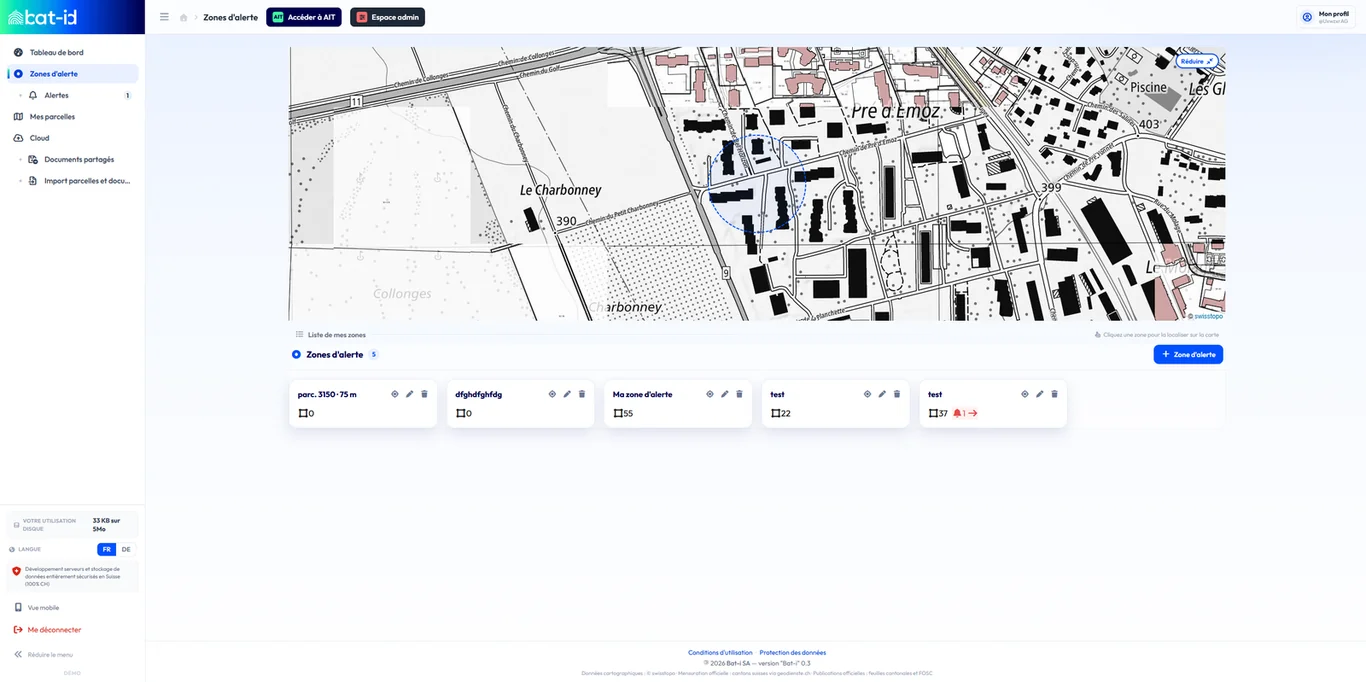This screenshot has height=682, width=1366.
Task: Click the zone count badge 5
Action: click(x=374, y=354)
